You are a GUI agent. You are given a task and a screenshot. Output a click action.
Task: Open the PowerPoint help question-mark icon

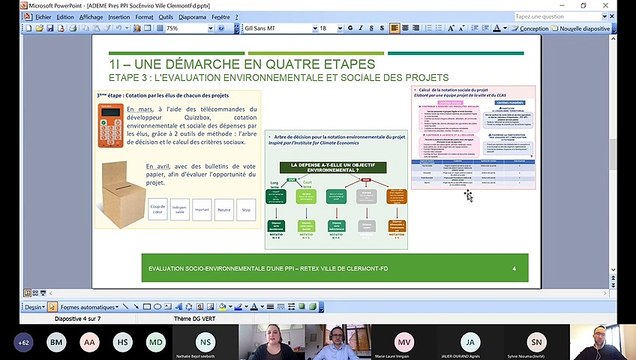[221, 28]
